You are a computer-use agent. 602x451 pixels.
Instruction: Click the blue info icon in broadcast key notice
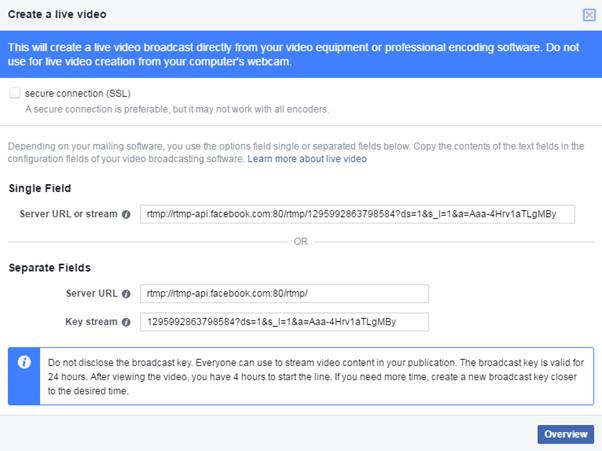[24, 362]
